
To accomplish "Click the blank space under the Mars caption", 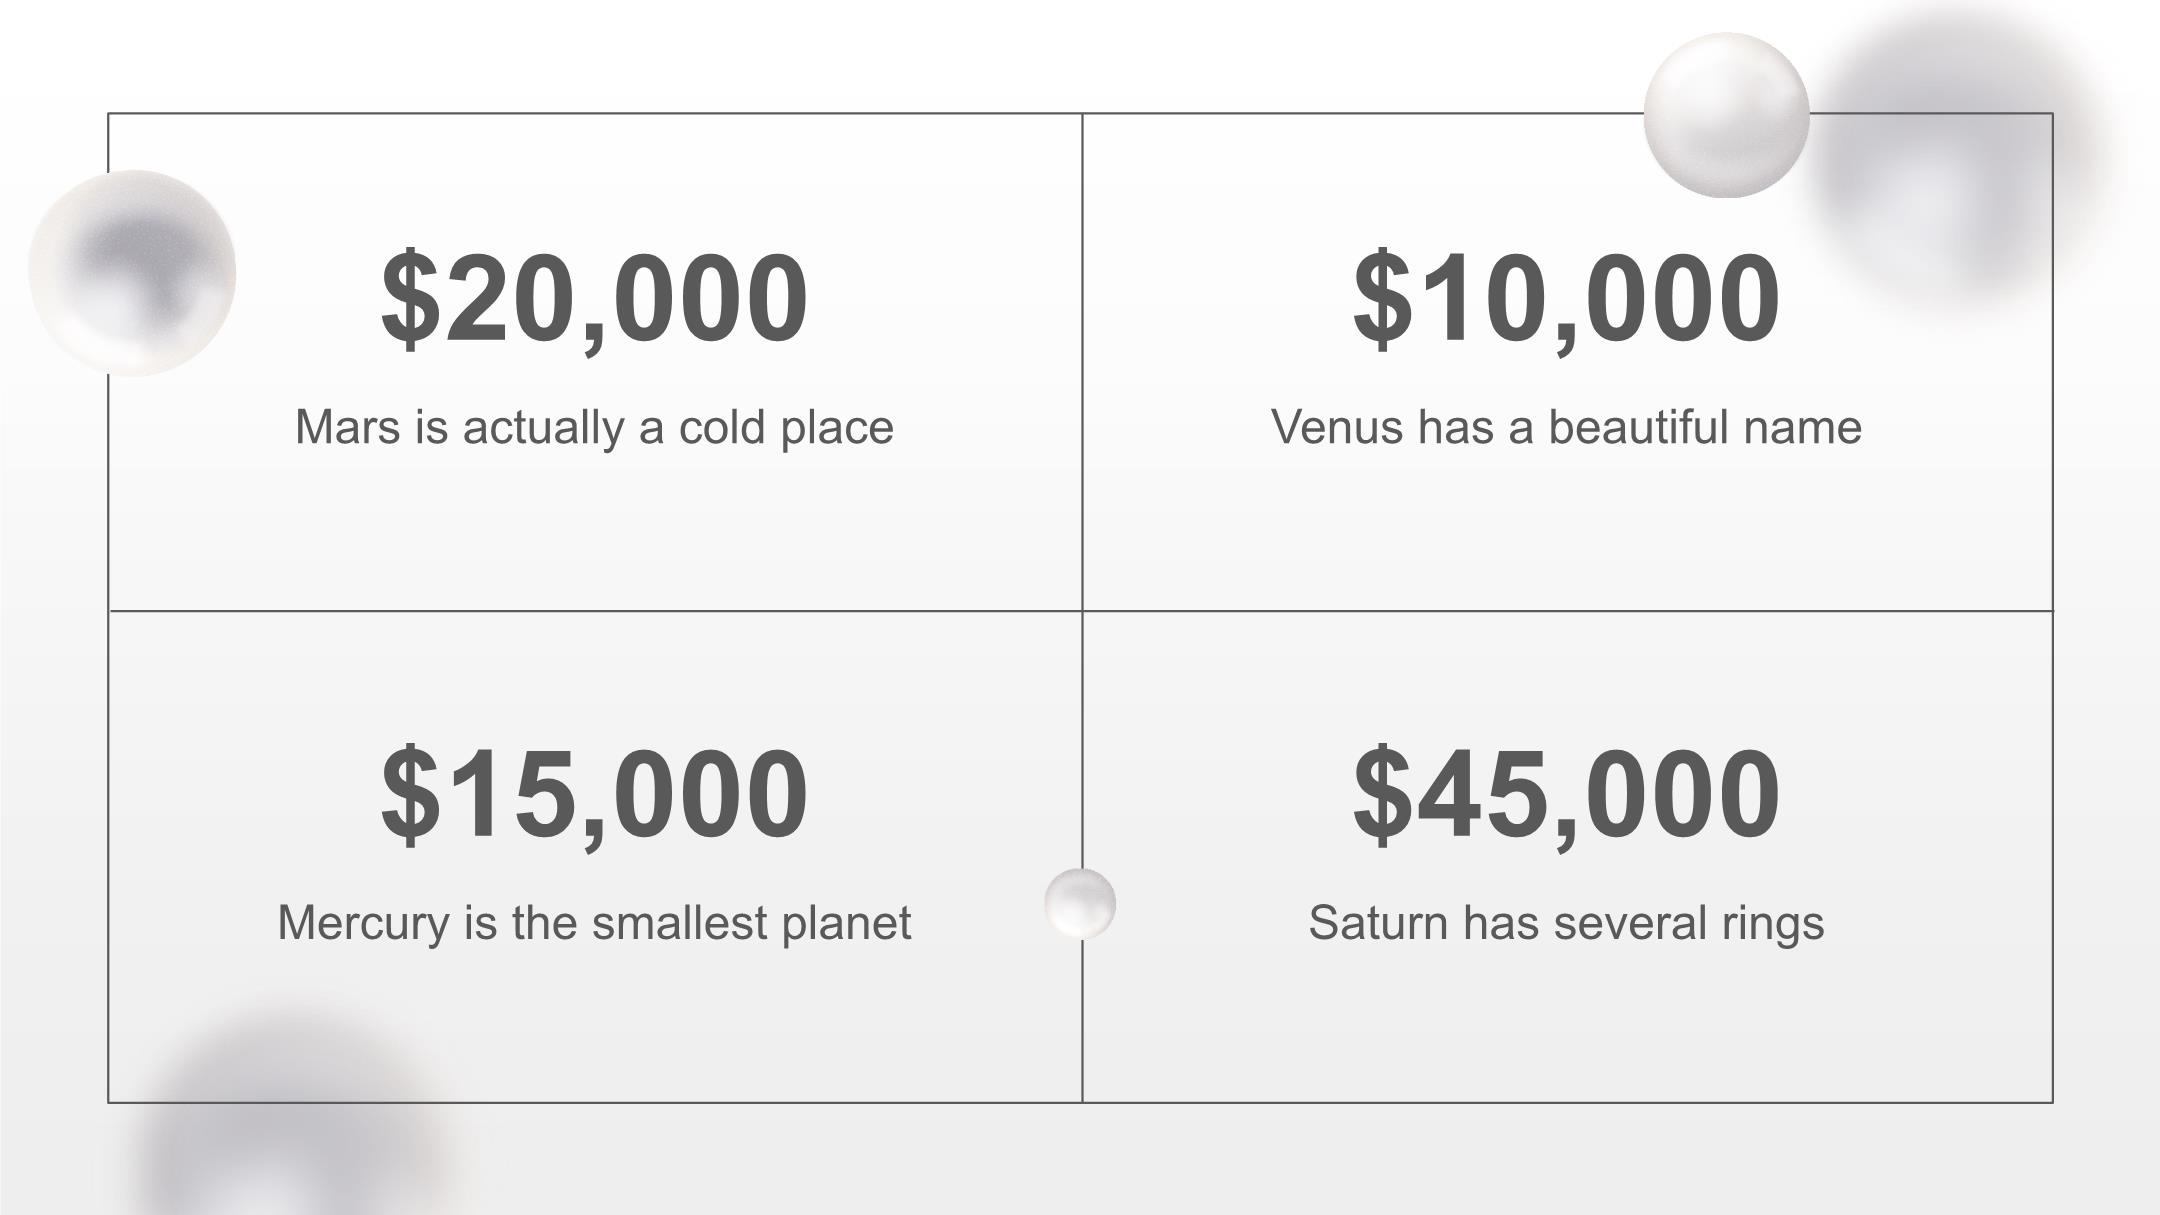I will (x=594, y=530).
